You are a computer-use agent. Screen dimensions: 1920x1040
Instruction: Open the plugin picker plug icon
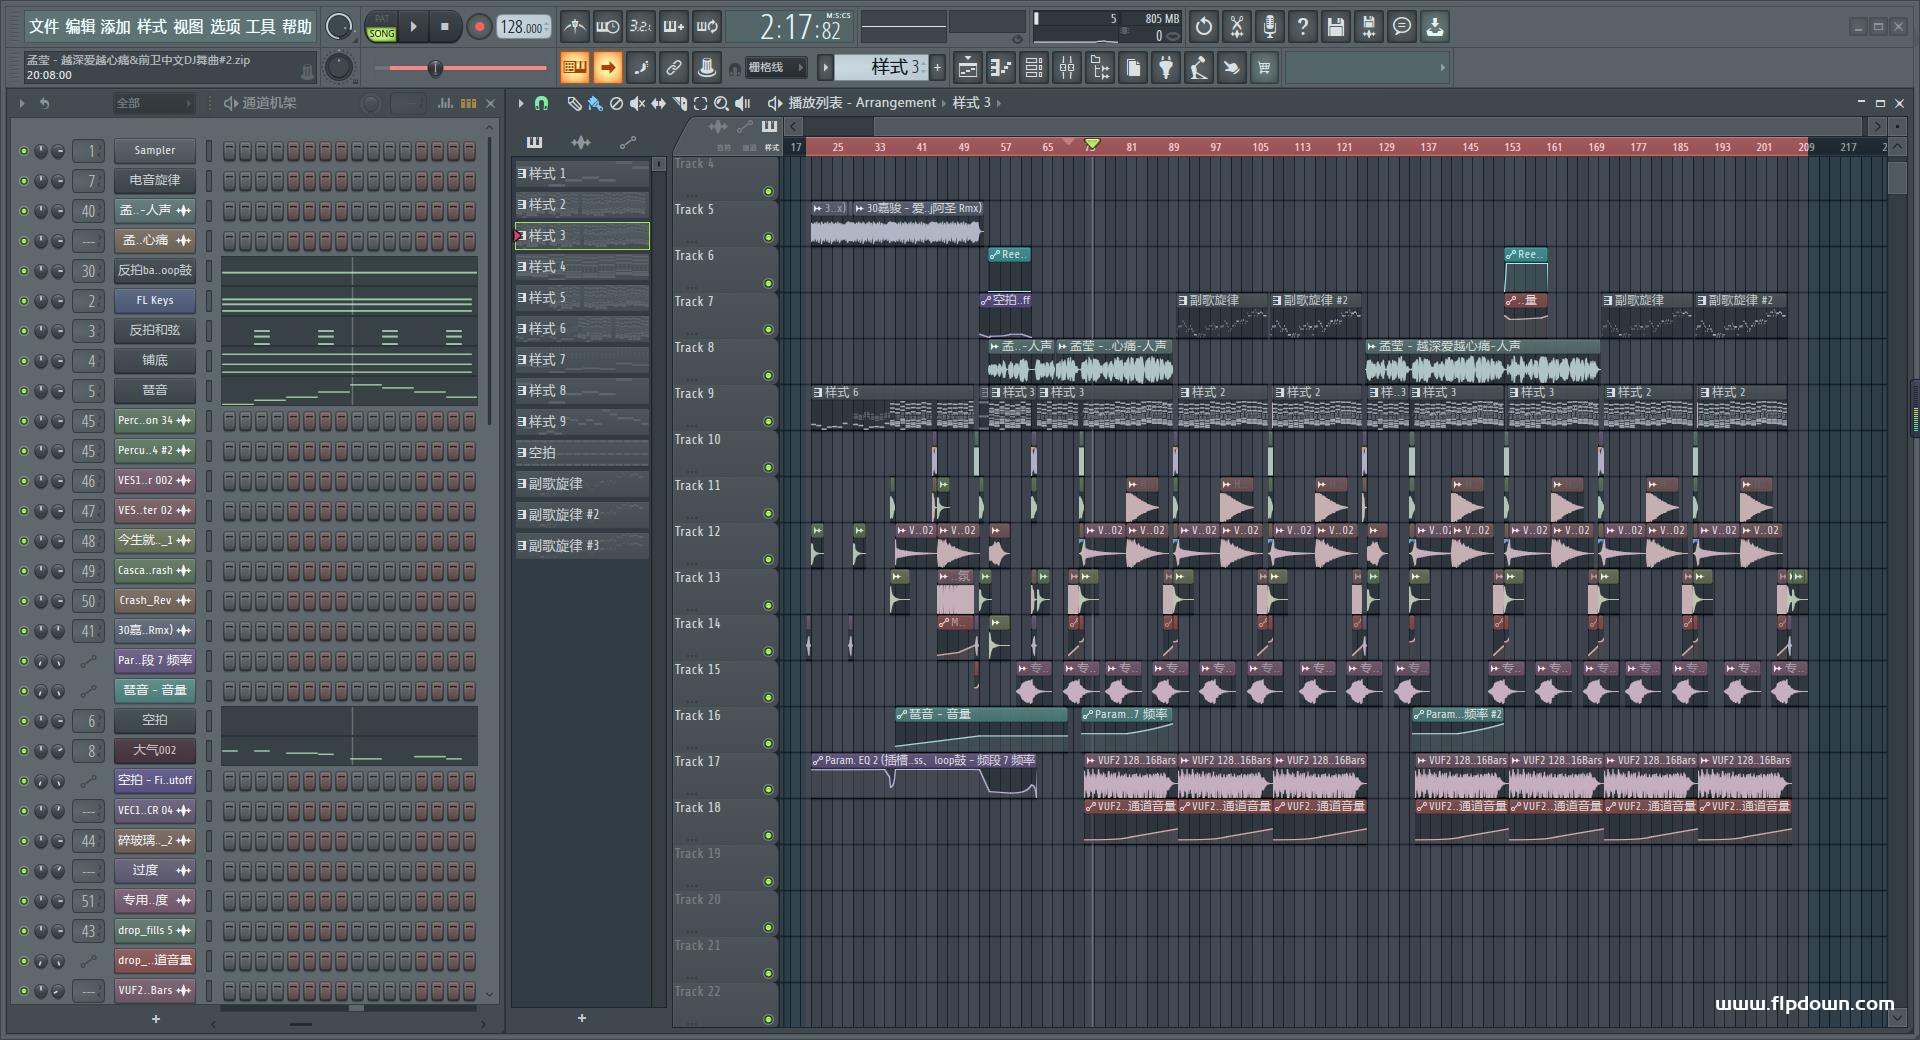point(1166,68)
